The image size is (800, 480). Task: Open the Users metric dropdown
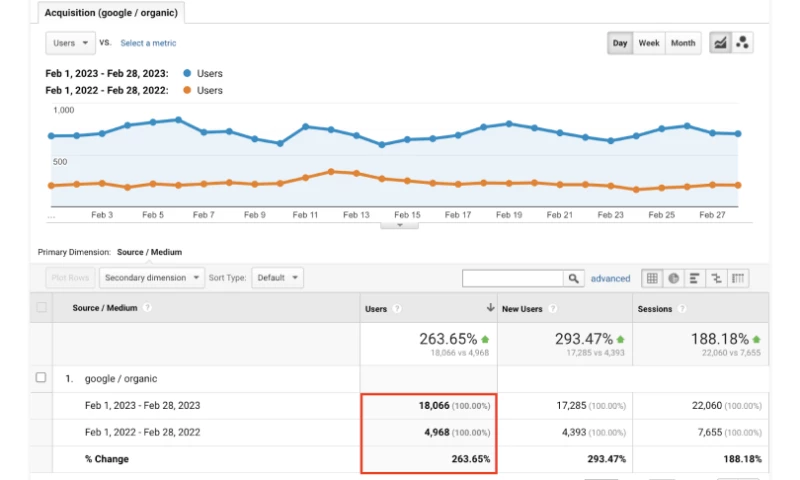[x=70, y=43]
